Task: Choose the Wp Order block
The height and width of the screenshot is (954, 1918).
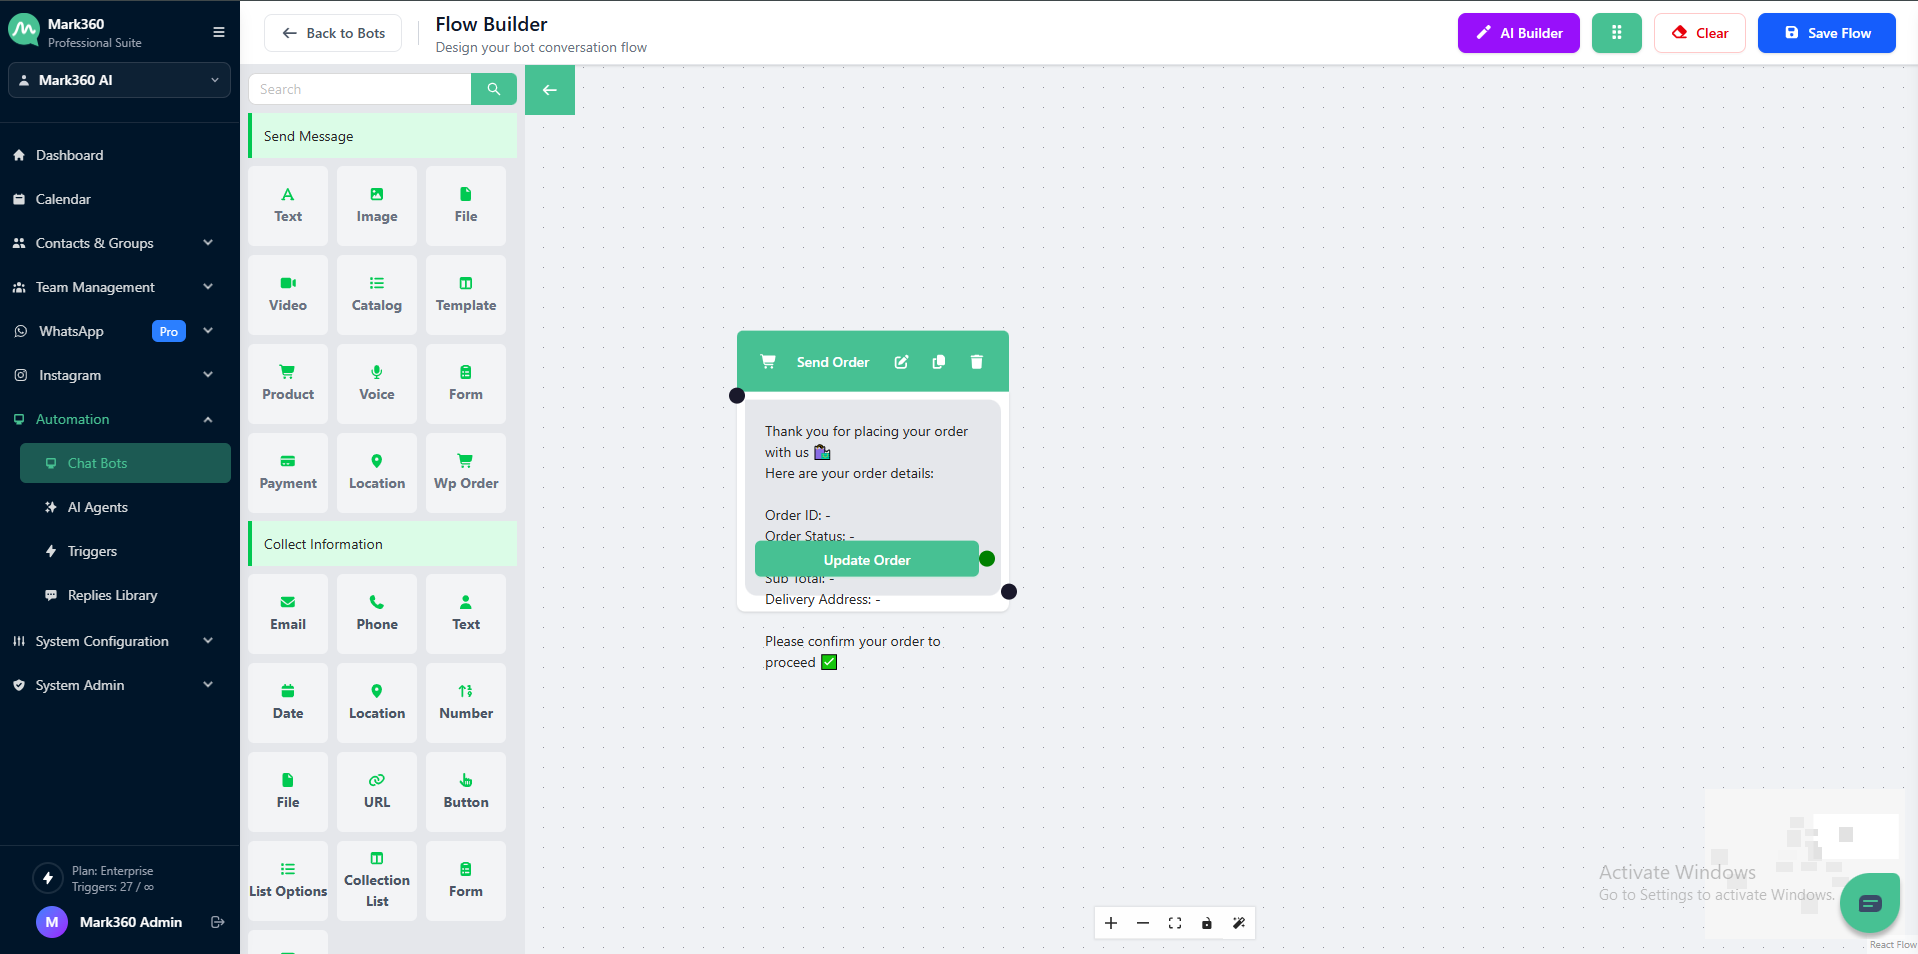Action: point(466,472)
